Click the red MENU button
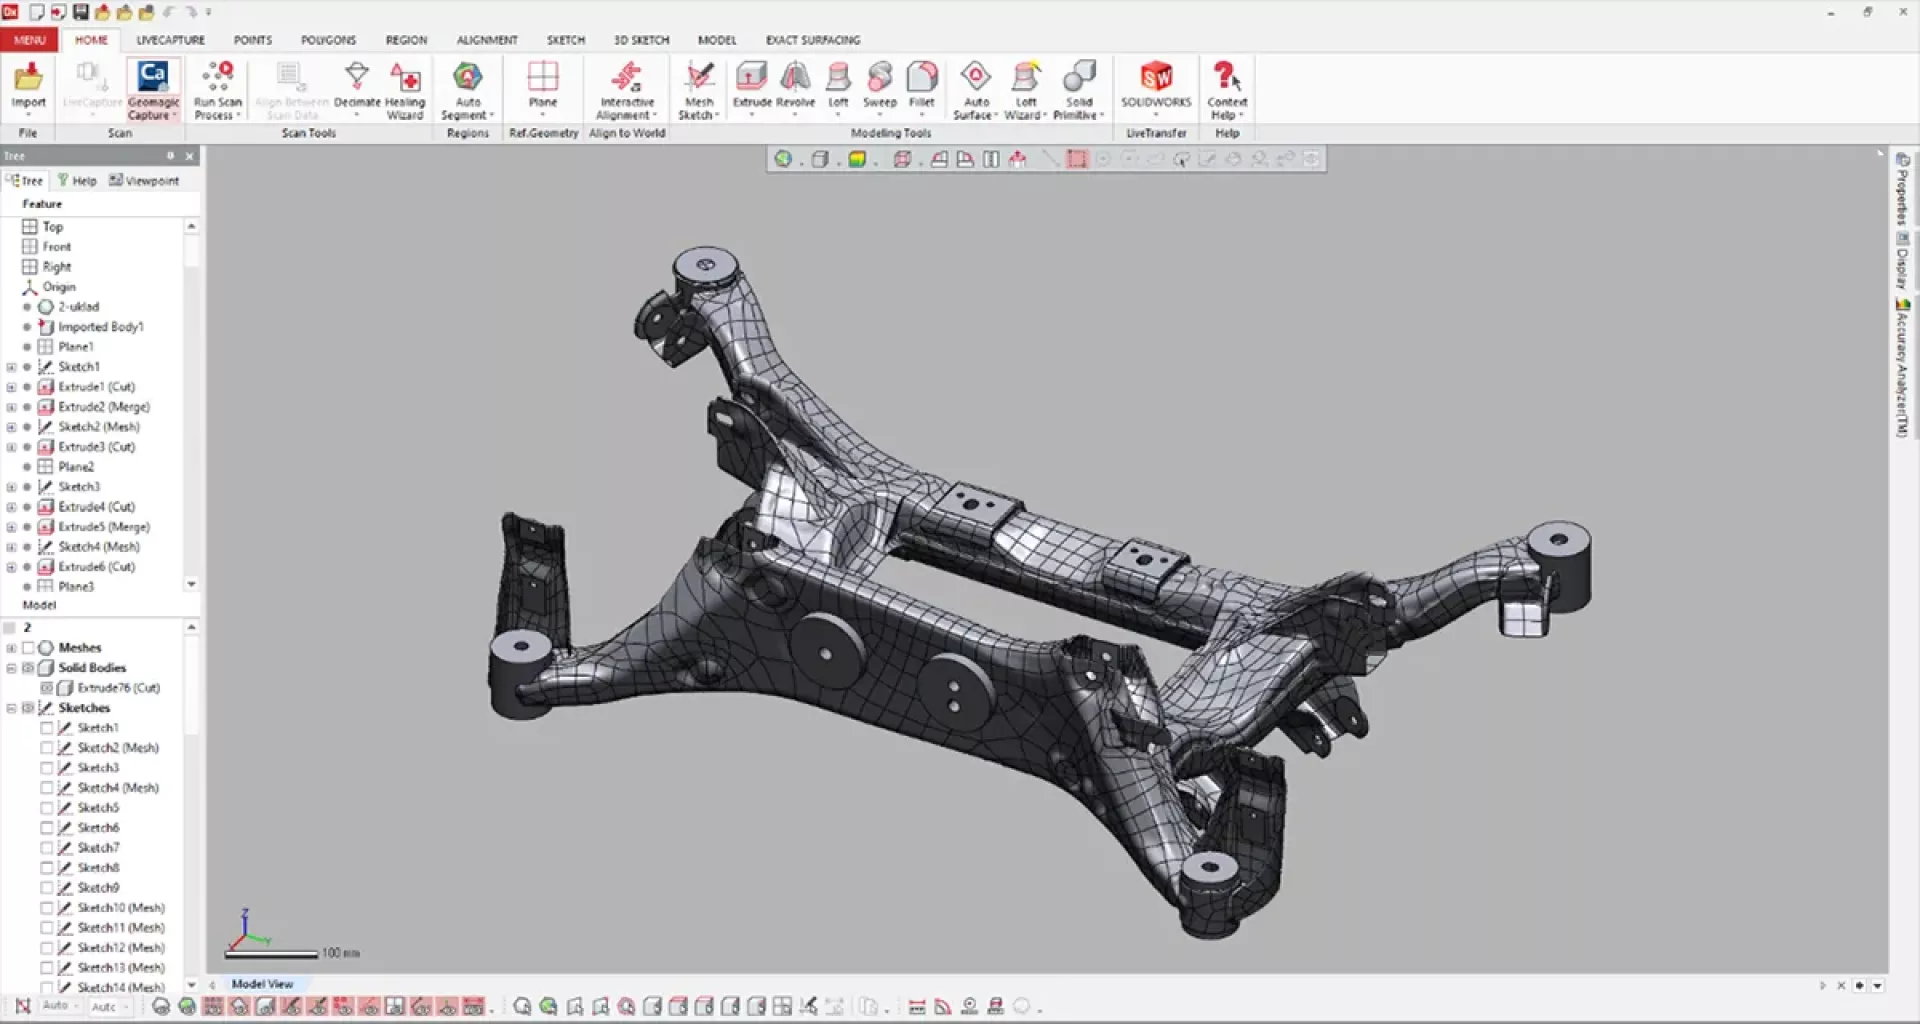Image resolution: width=1920 pixels, height=1024 pixels. (x=29, y=40)
